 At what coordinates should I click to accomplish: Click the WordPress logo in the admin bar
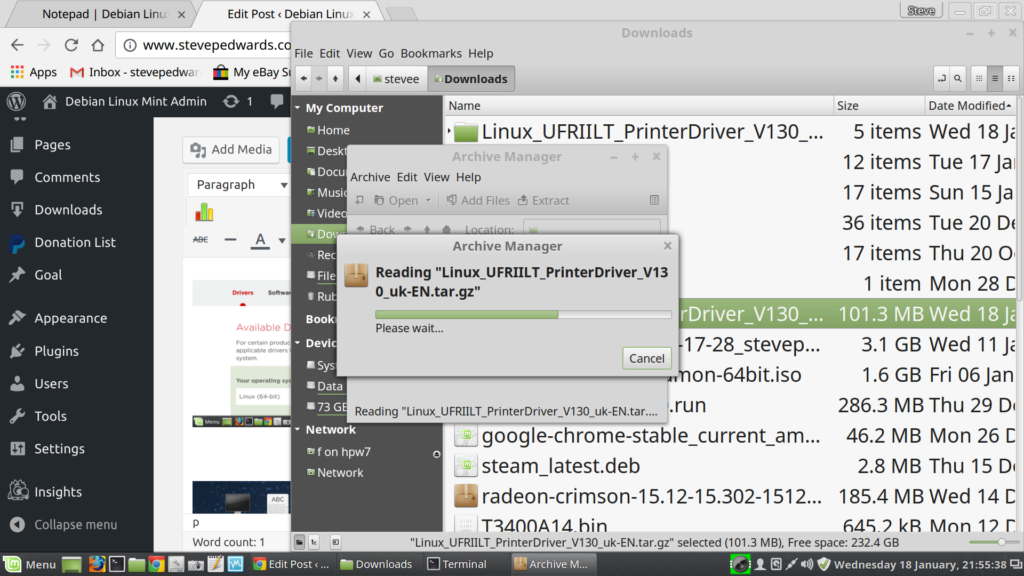click(16, 101)
